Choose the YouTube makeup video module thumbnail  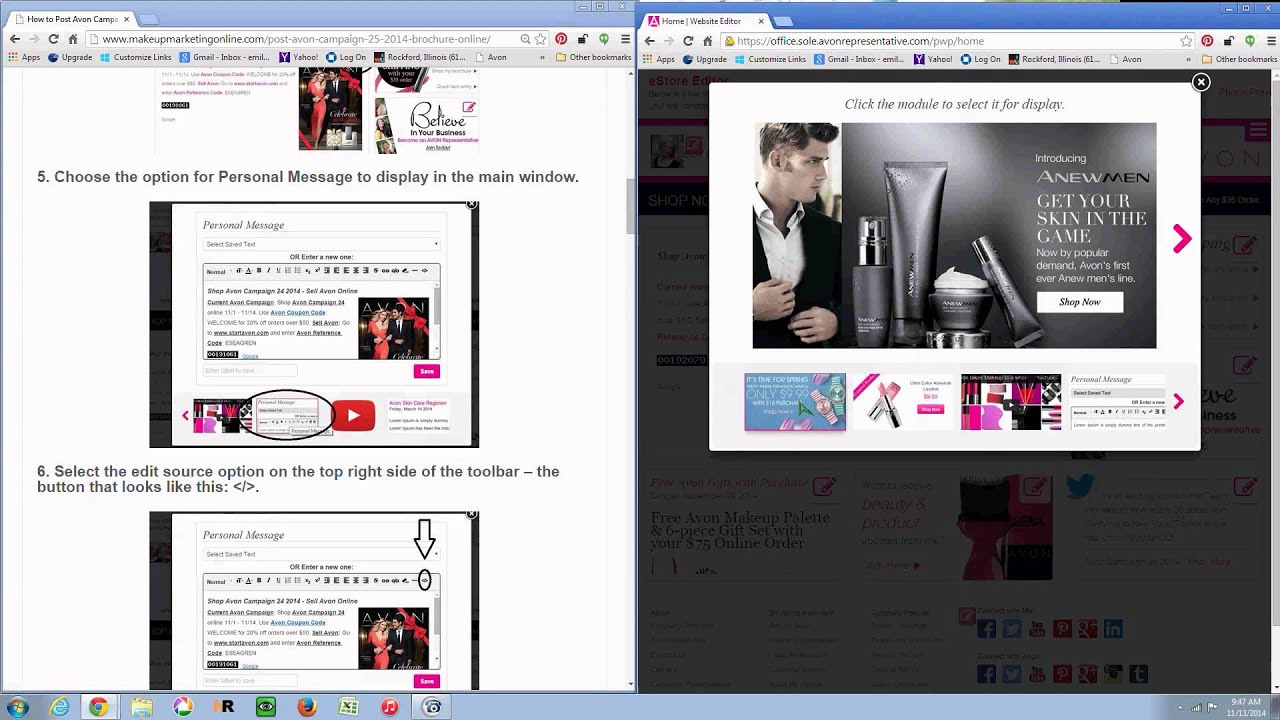[1011, 402]
